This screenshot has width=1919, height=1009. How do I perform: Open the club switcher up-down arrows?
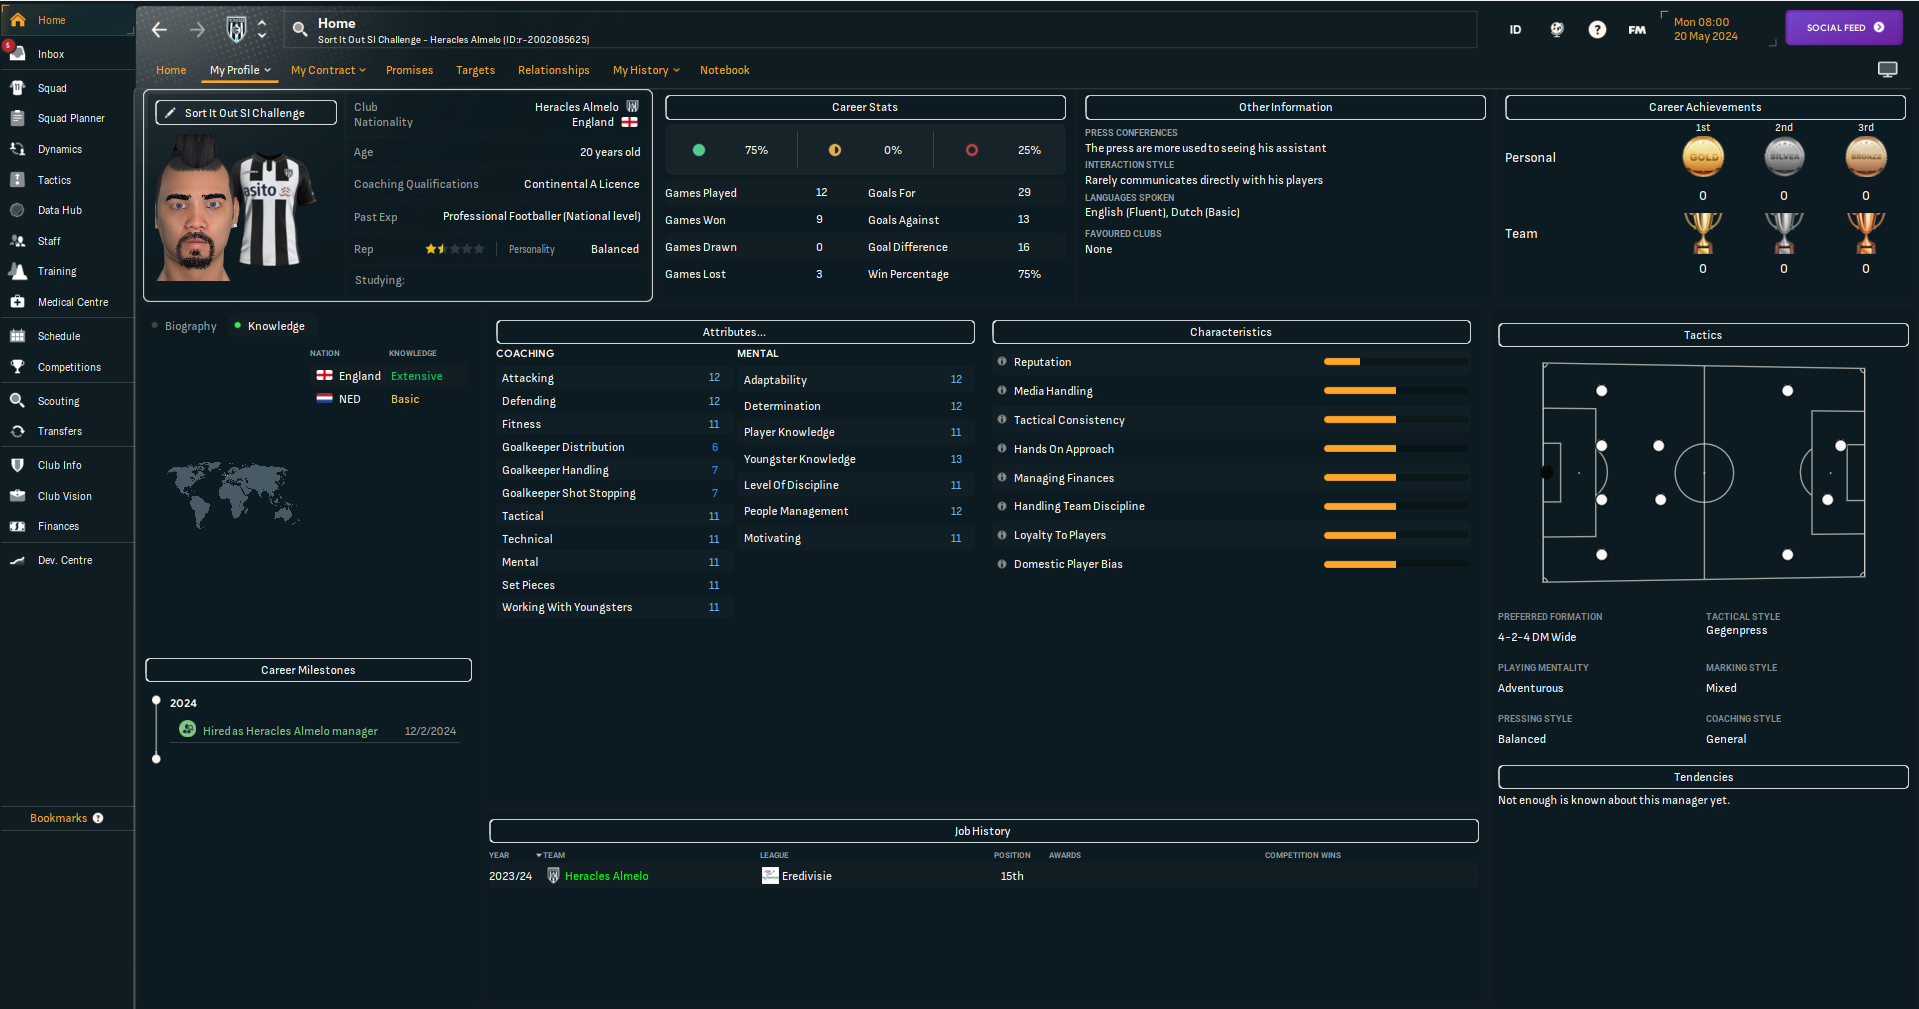coord(262,30)
